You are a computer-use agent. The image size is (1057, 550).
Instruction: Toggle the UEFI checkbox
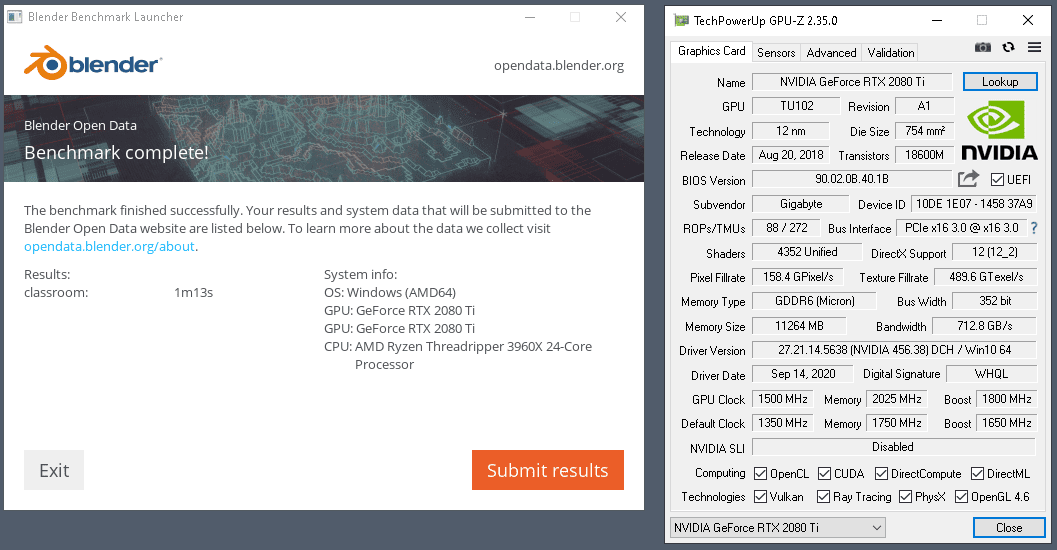(998, 180)
